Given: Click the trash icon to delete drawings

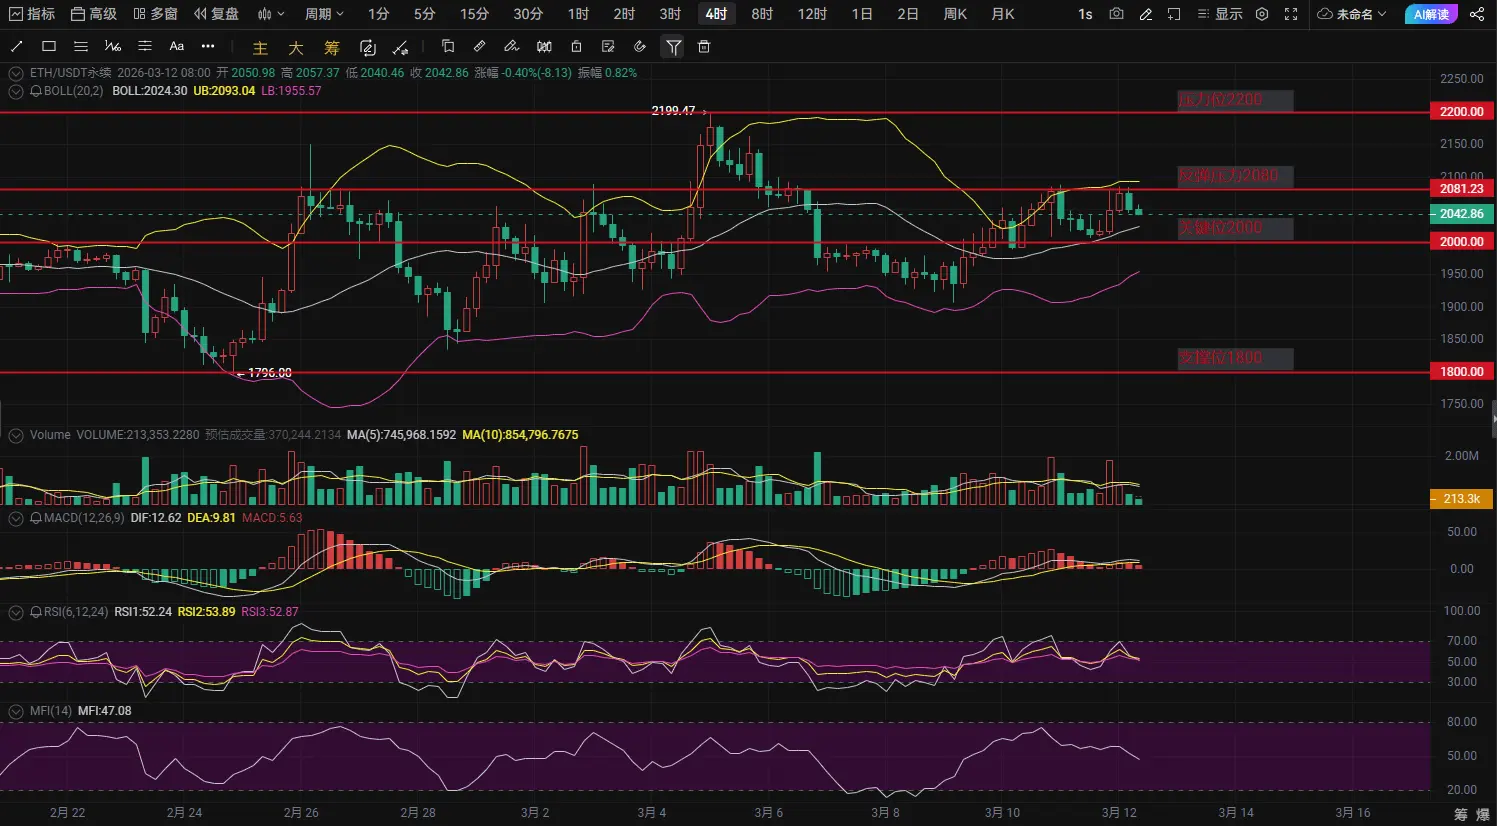Looking at the screenshot, I should click(x=704, y=47).
